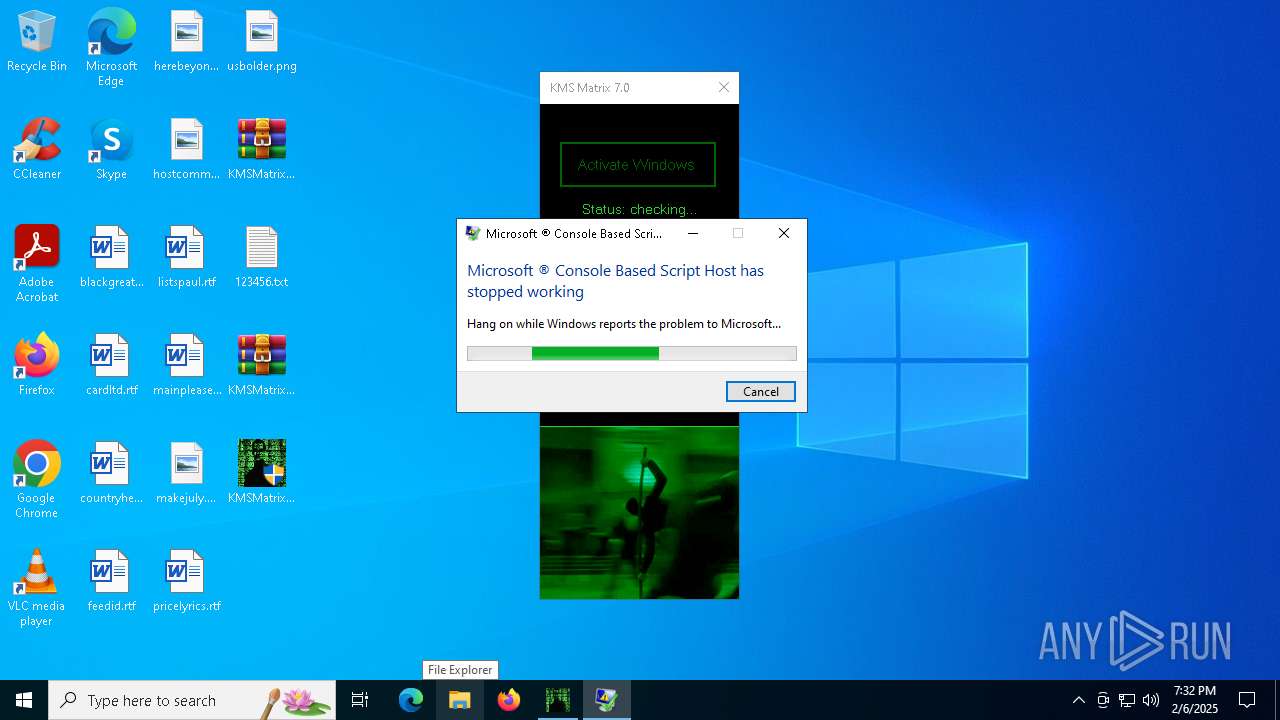Close the Console Based Script Host dialog
1280x720 pixels.
(x=784, y=233)
